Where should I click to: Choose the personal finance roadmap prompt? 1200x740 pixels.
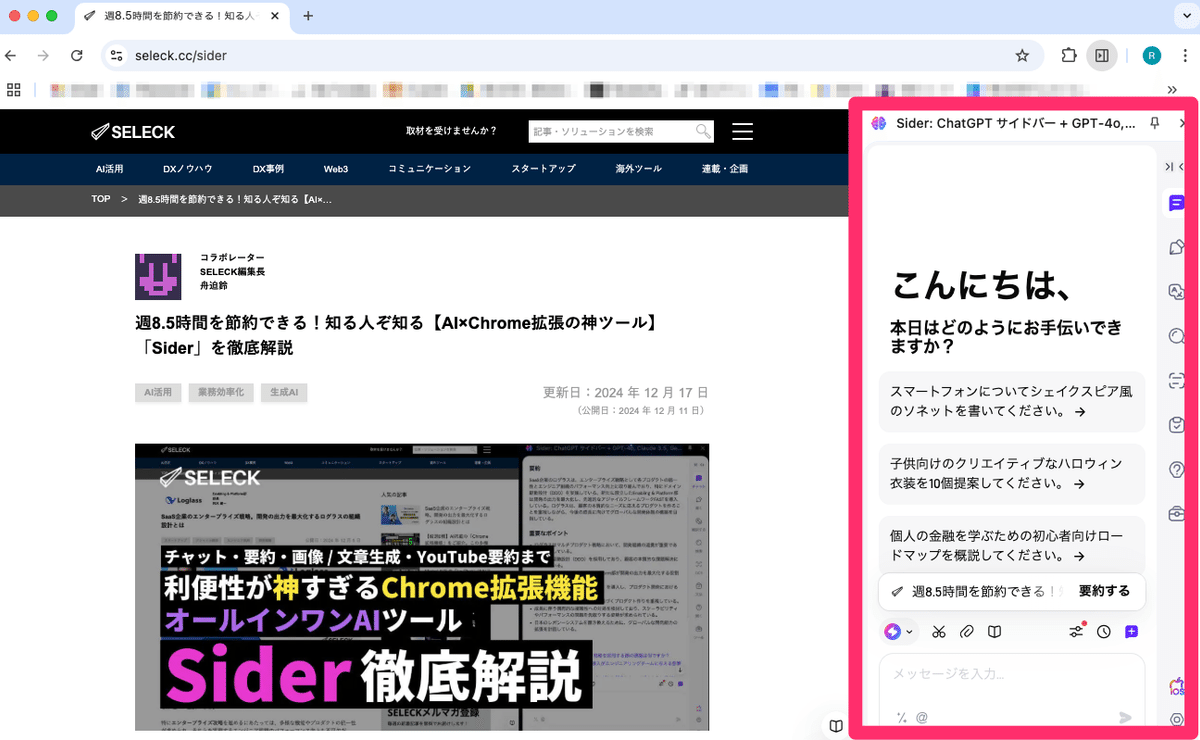point(1011,544)
